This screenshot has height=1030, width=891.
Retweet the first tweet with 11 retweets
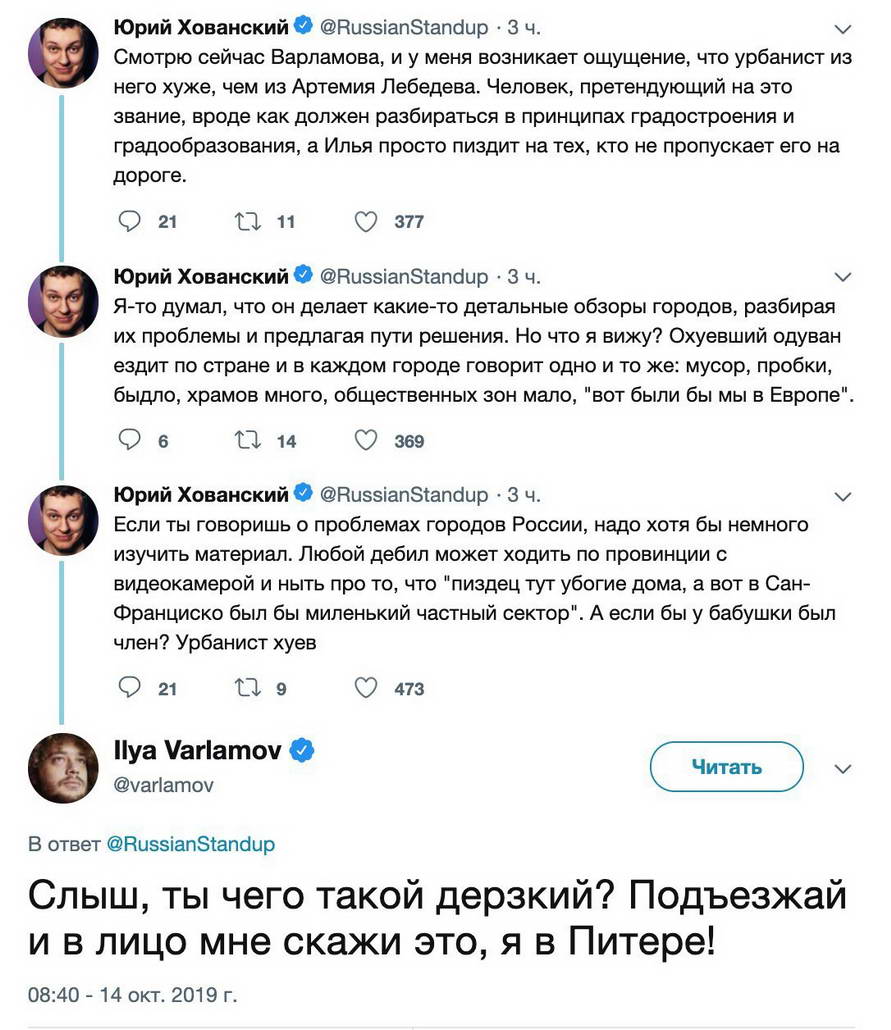(248, 221)
